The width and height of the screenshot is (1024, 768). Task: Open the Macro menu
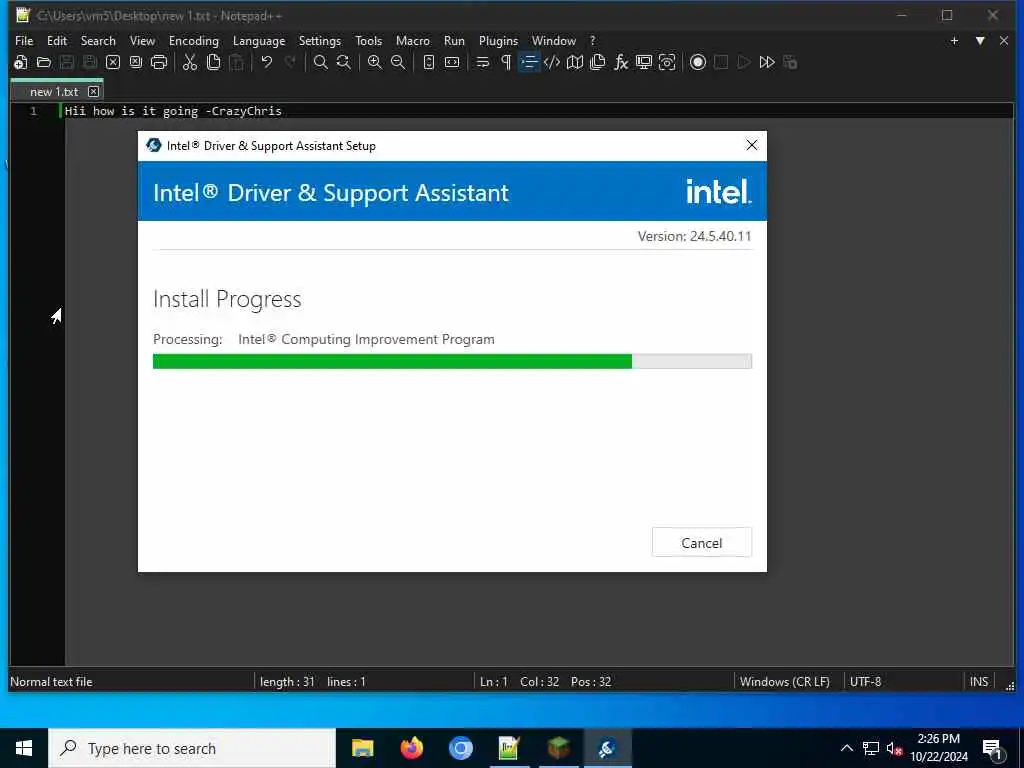tap(413, 40)
